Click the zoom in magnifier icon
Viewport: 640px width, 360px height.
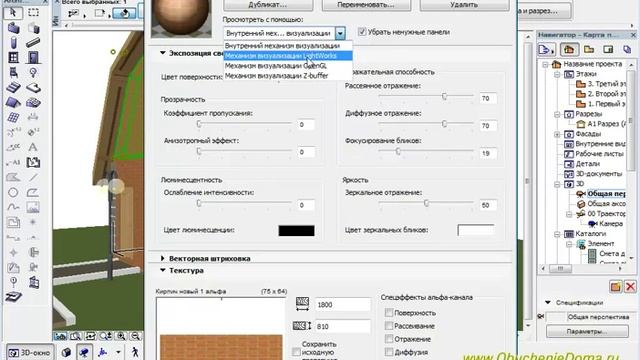[x=121, y=336]
